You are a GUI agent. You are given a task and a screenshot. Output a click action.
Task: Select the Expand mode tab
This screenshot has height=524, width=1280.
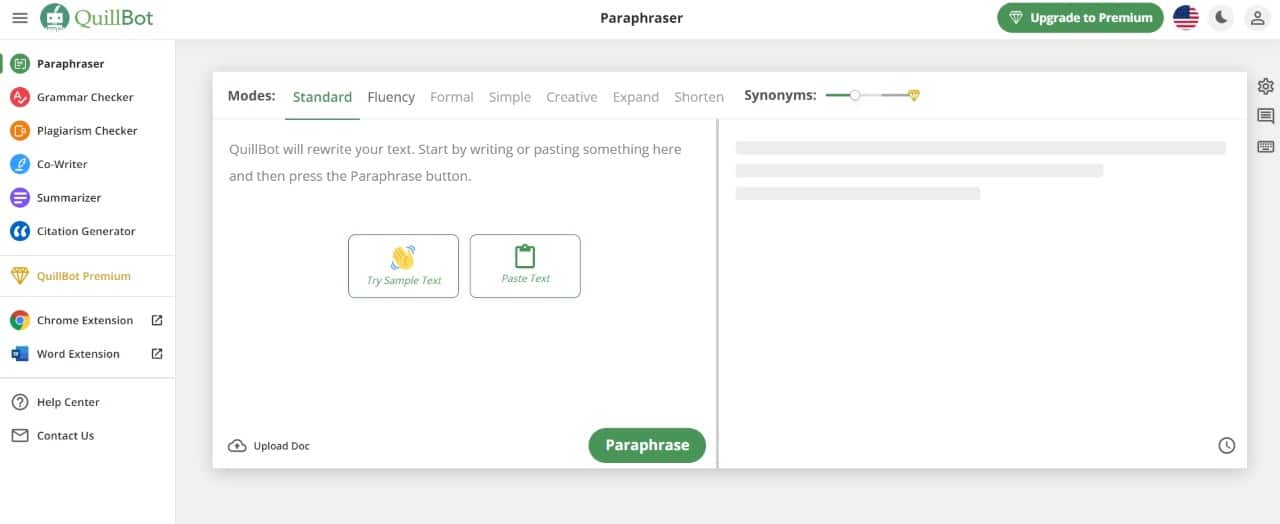tap(636, 97)
